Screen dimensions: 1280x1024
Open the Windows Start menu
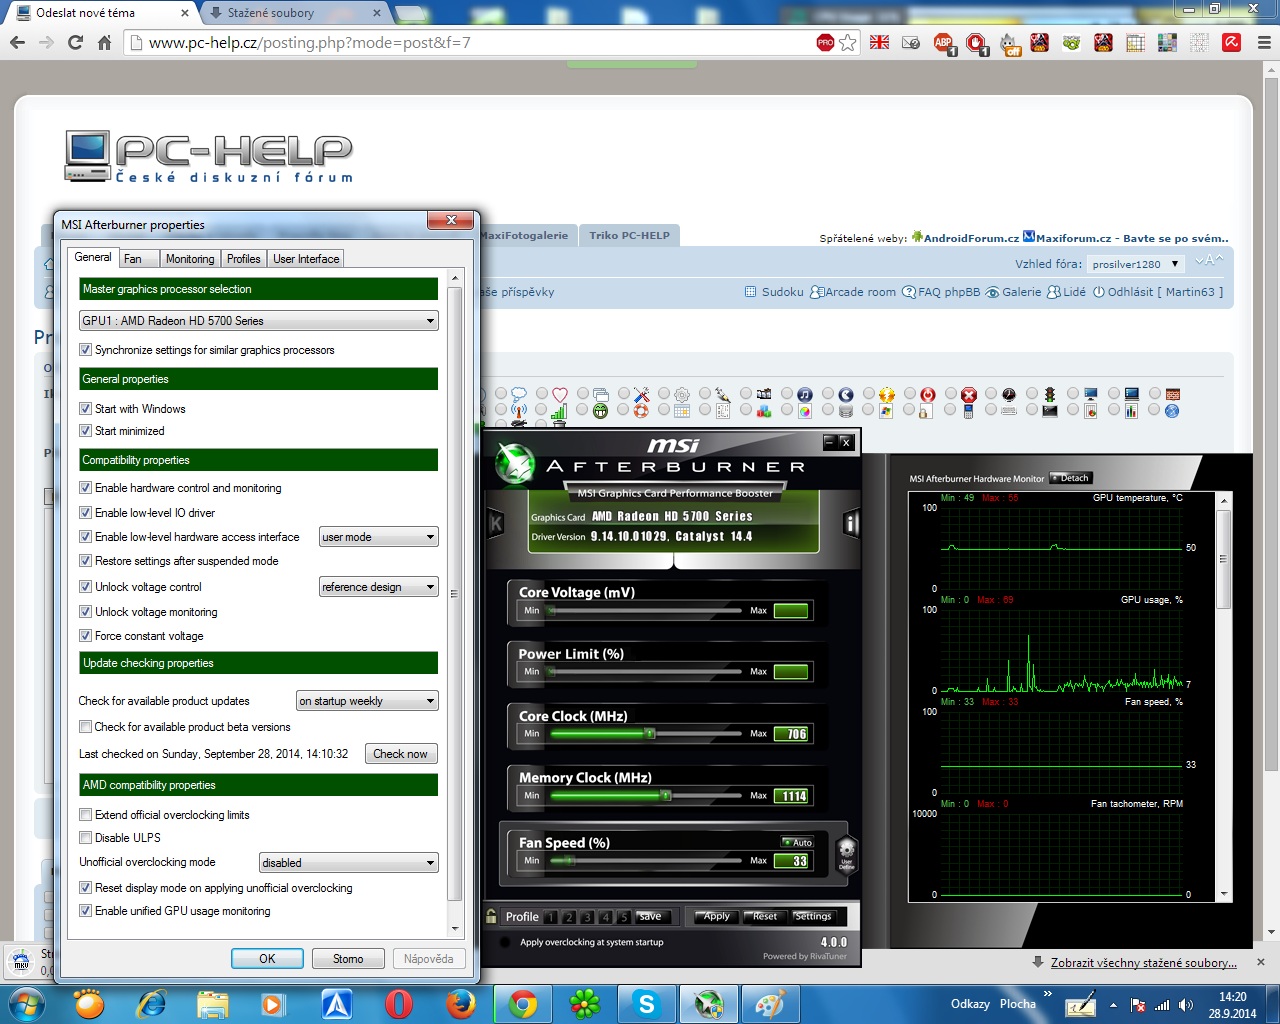[x=24, y=1004]
